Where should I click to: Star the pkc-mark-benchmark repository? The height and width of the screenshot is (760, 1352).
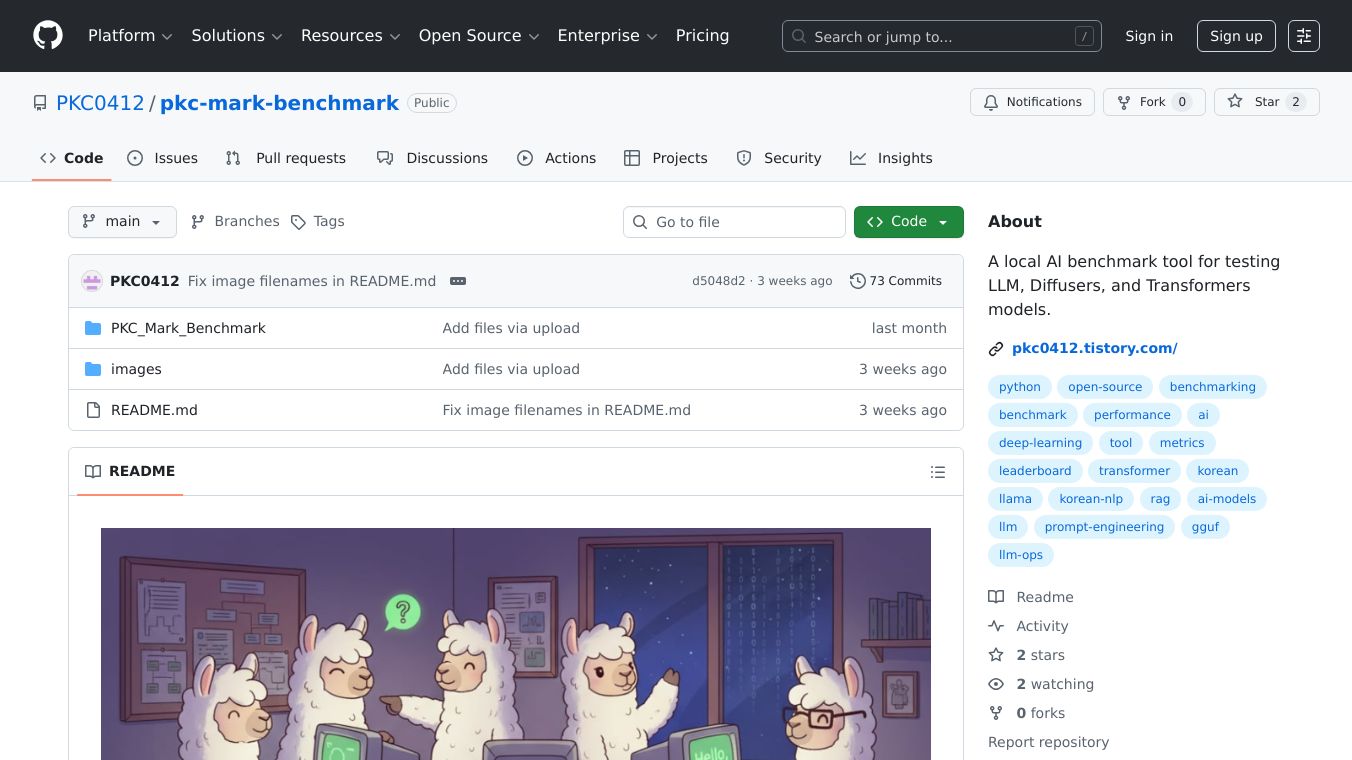(x=1267, y=102)
